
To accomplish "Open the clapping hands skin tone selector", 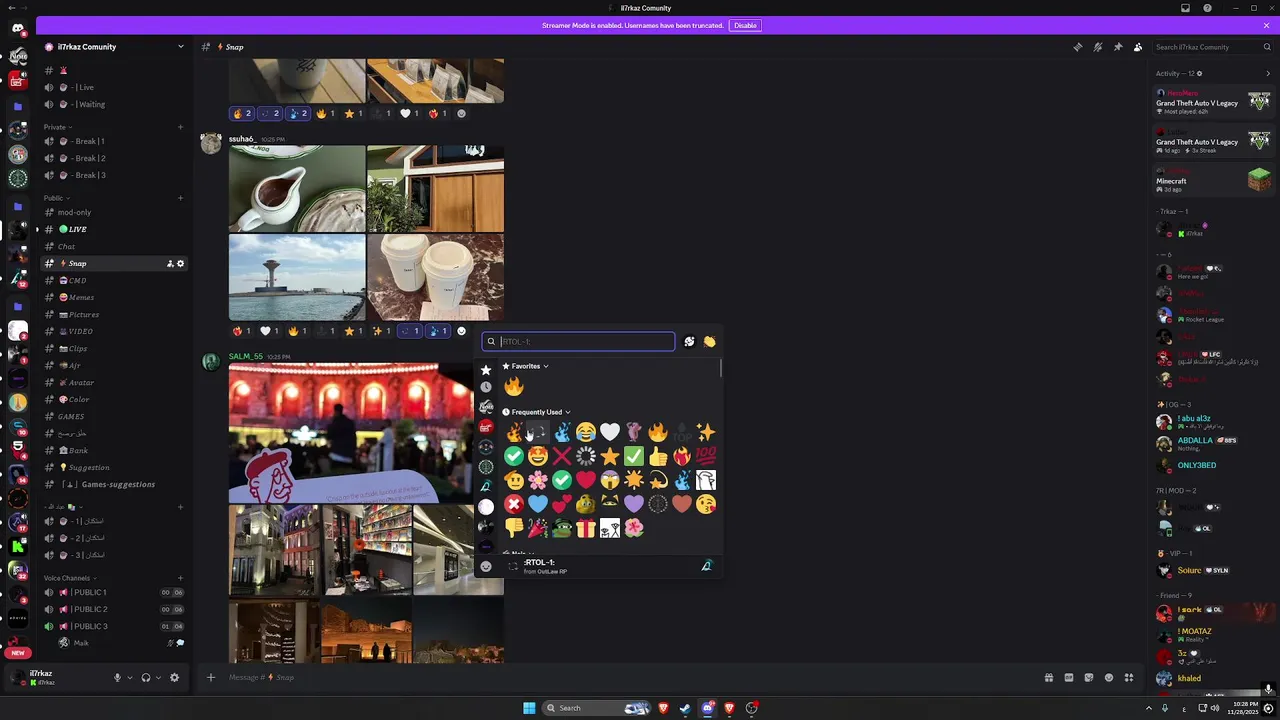I will 709,341.
